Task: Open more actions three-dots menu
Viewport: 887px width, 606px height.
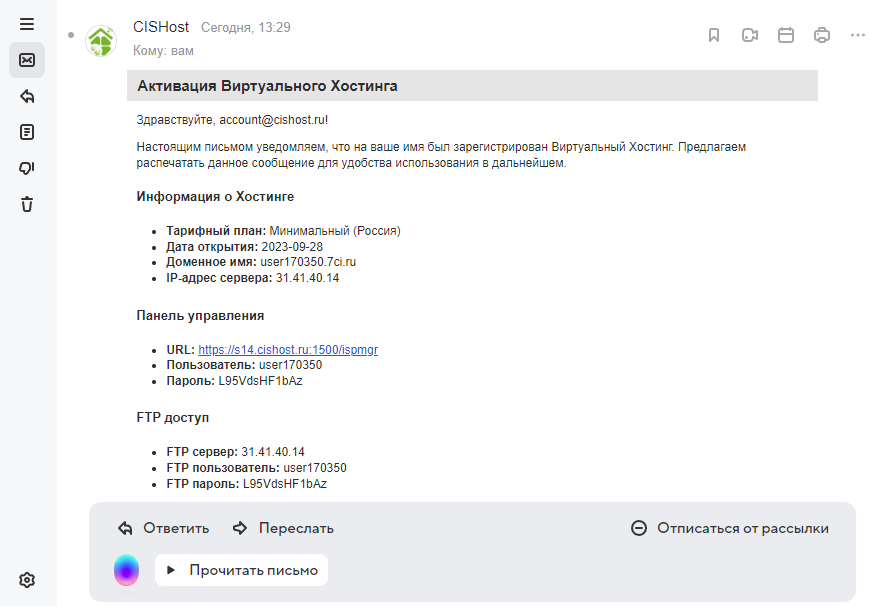Action: (858, 35)
